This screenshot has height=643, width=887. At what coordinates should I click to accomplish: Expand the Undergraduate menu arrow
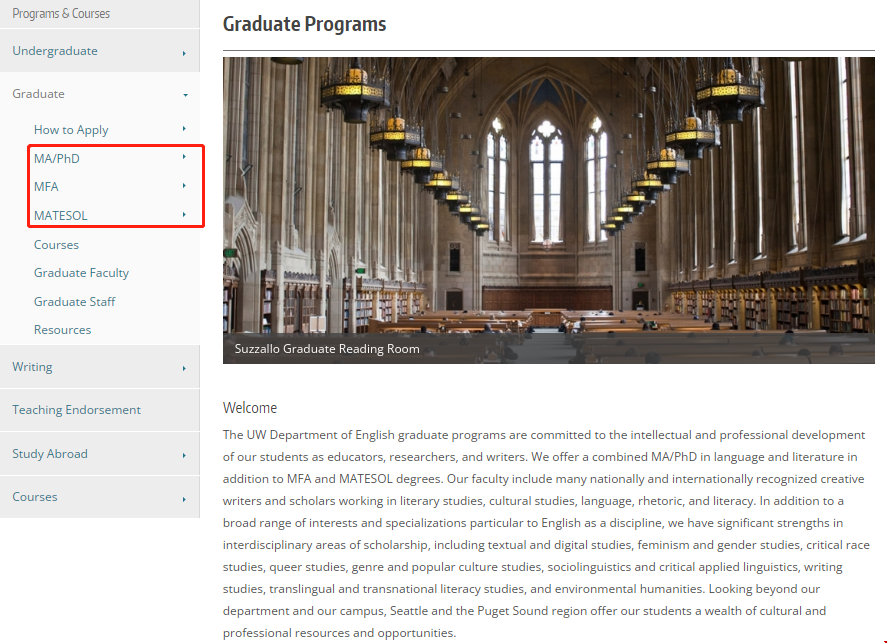(x=184, y=53)
